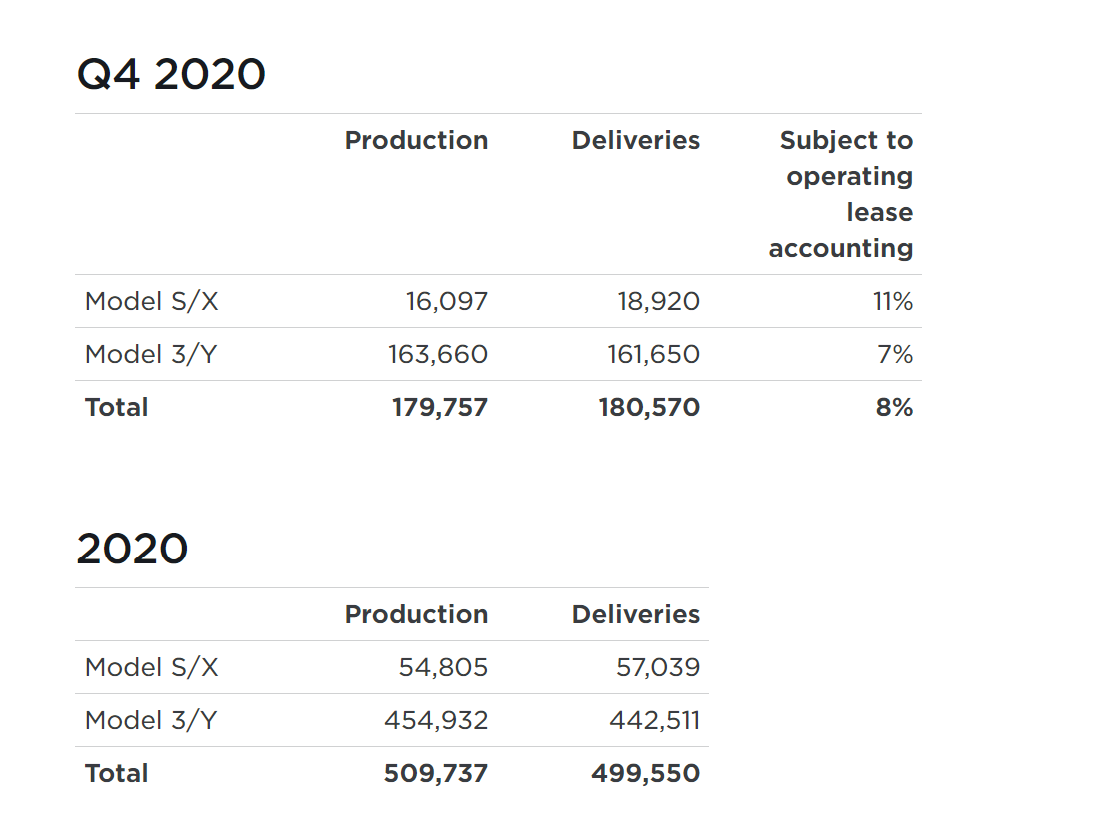Select the Production header in the full-year 2020 table
Screen dimensions: 1100x838
click(x=416, y=614)
